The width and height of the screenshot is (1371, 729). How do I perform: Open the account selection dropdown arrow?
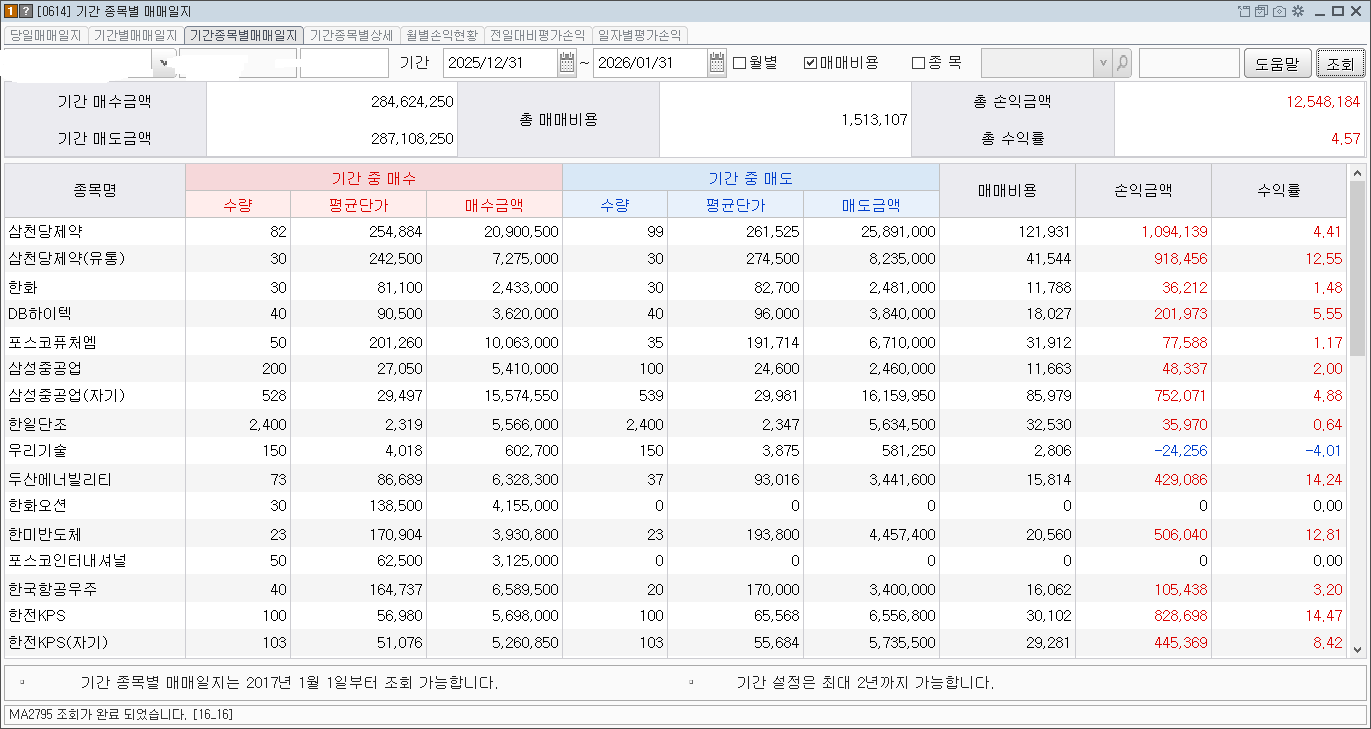[x=163, y=62]
